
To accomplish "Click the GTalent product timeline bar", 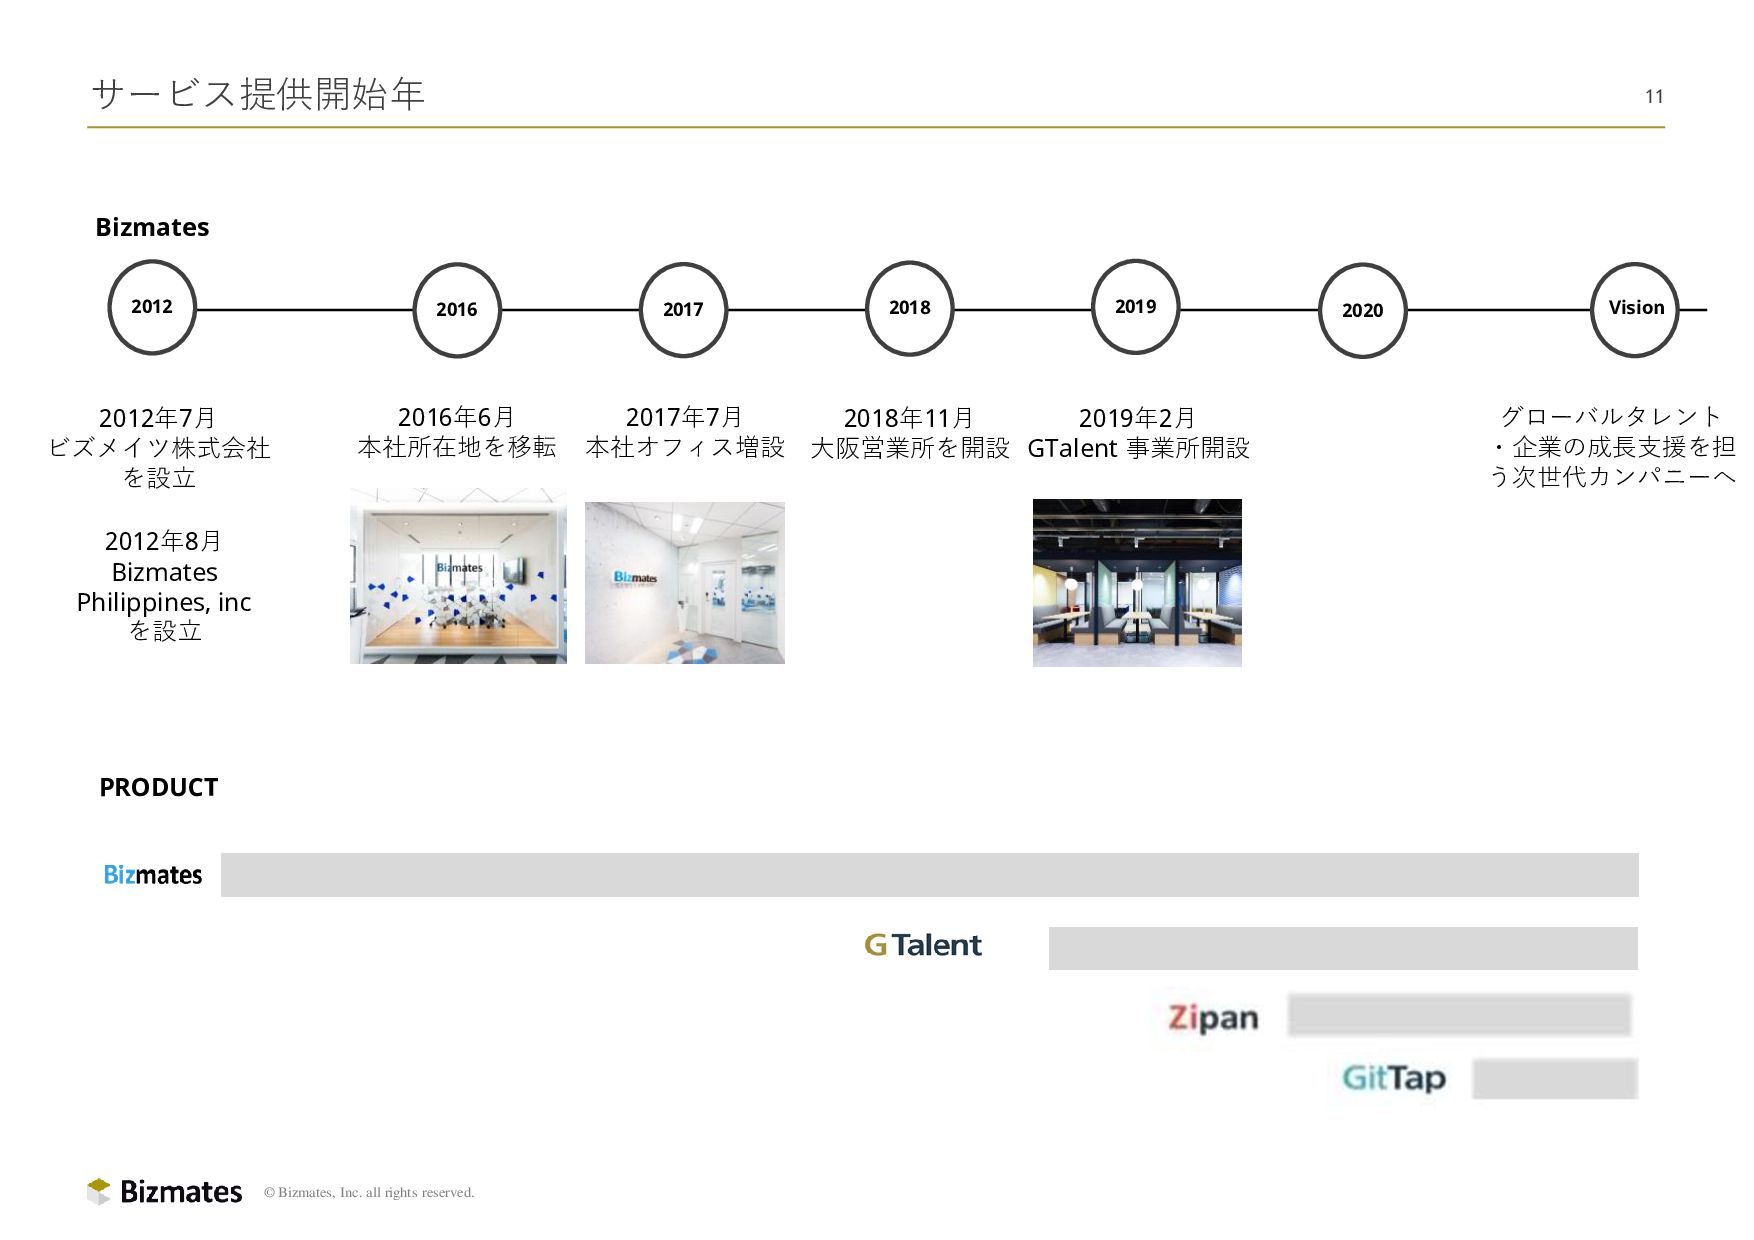I will pyautogui.click(x=1343, y=948).
